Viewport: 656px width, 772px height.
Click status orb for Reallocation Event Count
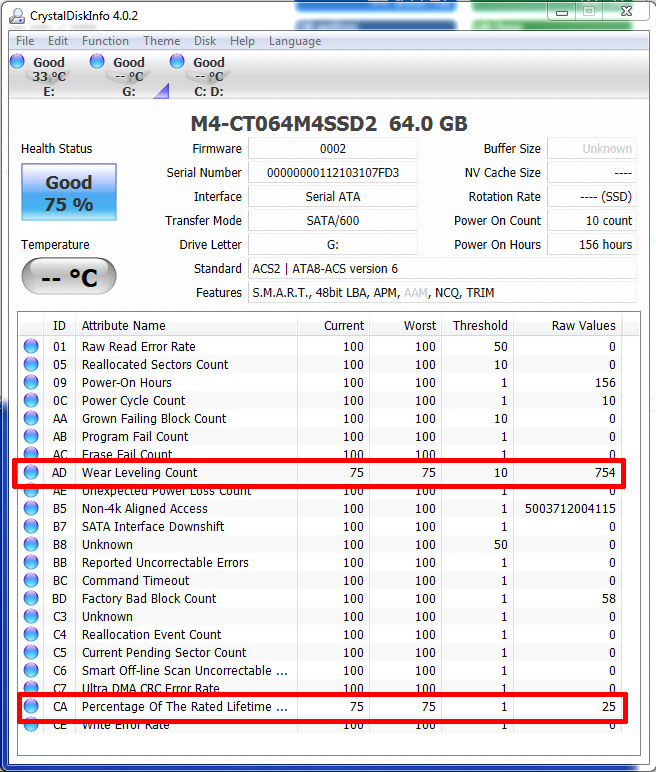click(x=31, y=634)
